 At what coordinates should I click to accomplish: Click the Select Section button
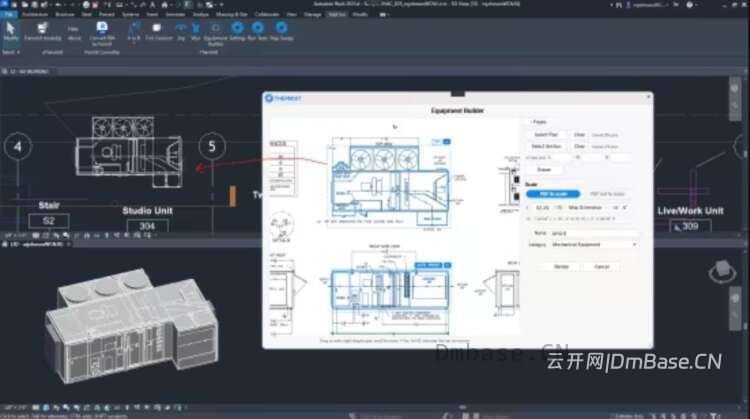coord(547,146)
